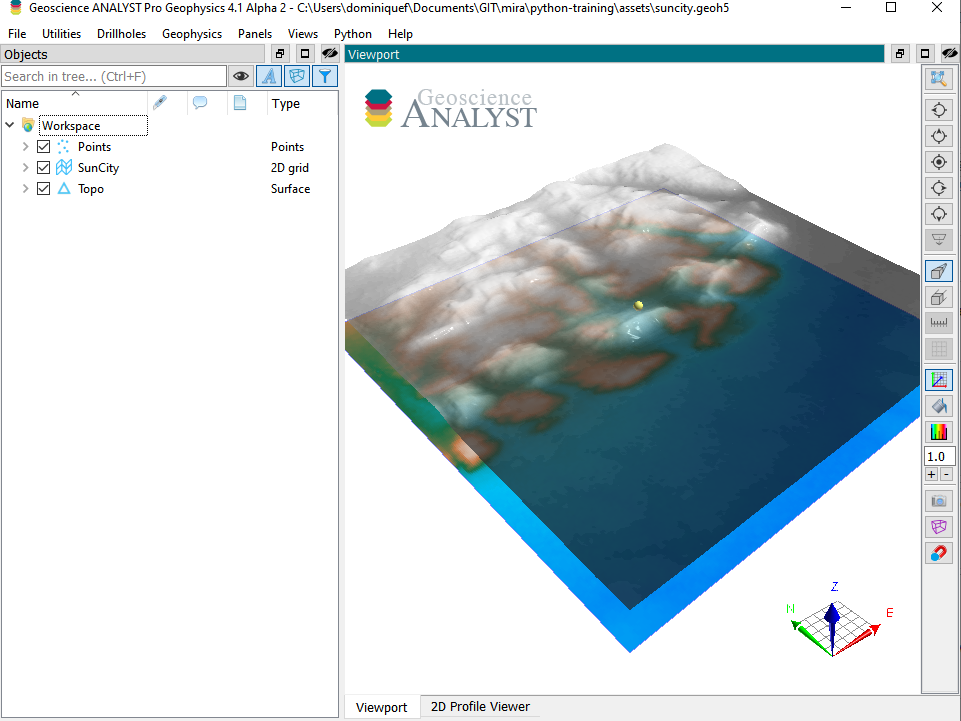Viewport: 961px width, 721px height.
Task: Open the Panels menu
Action: (255, 34)
